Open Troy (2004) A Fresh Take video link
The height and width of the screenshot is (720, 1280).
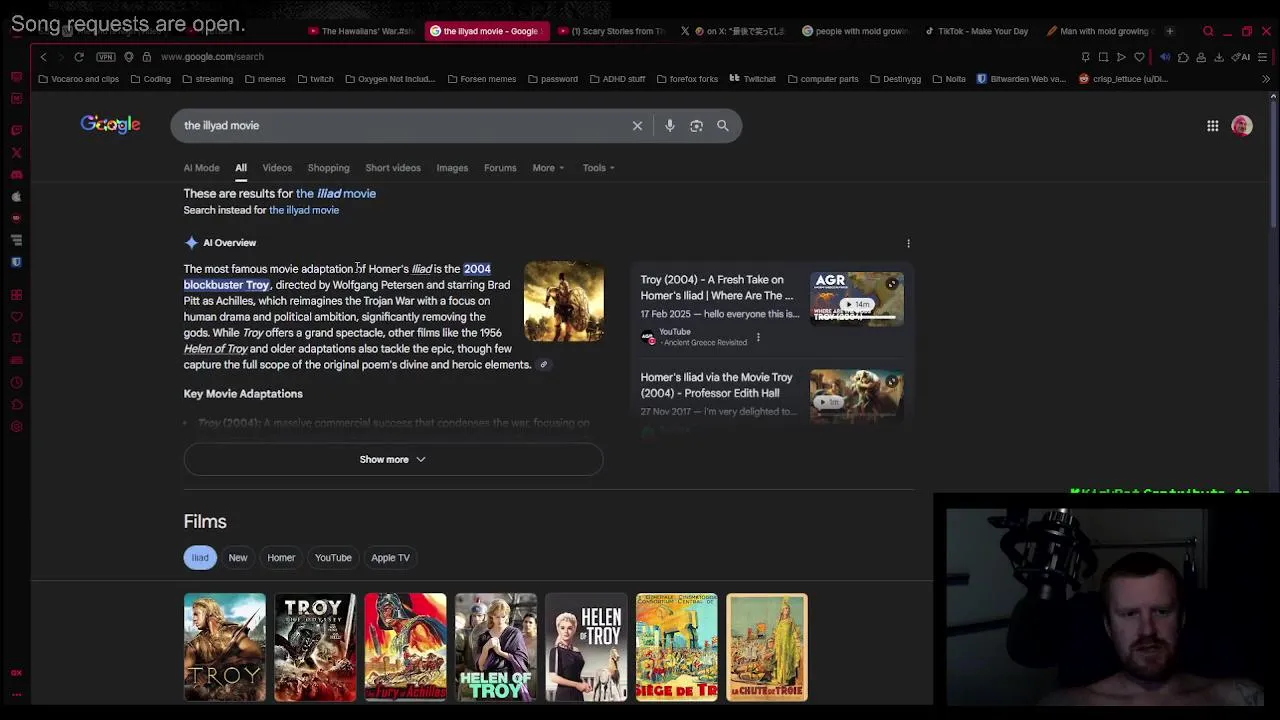point(717,288)
